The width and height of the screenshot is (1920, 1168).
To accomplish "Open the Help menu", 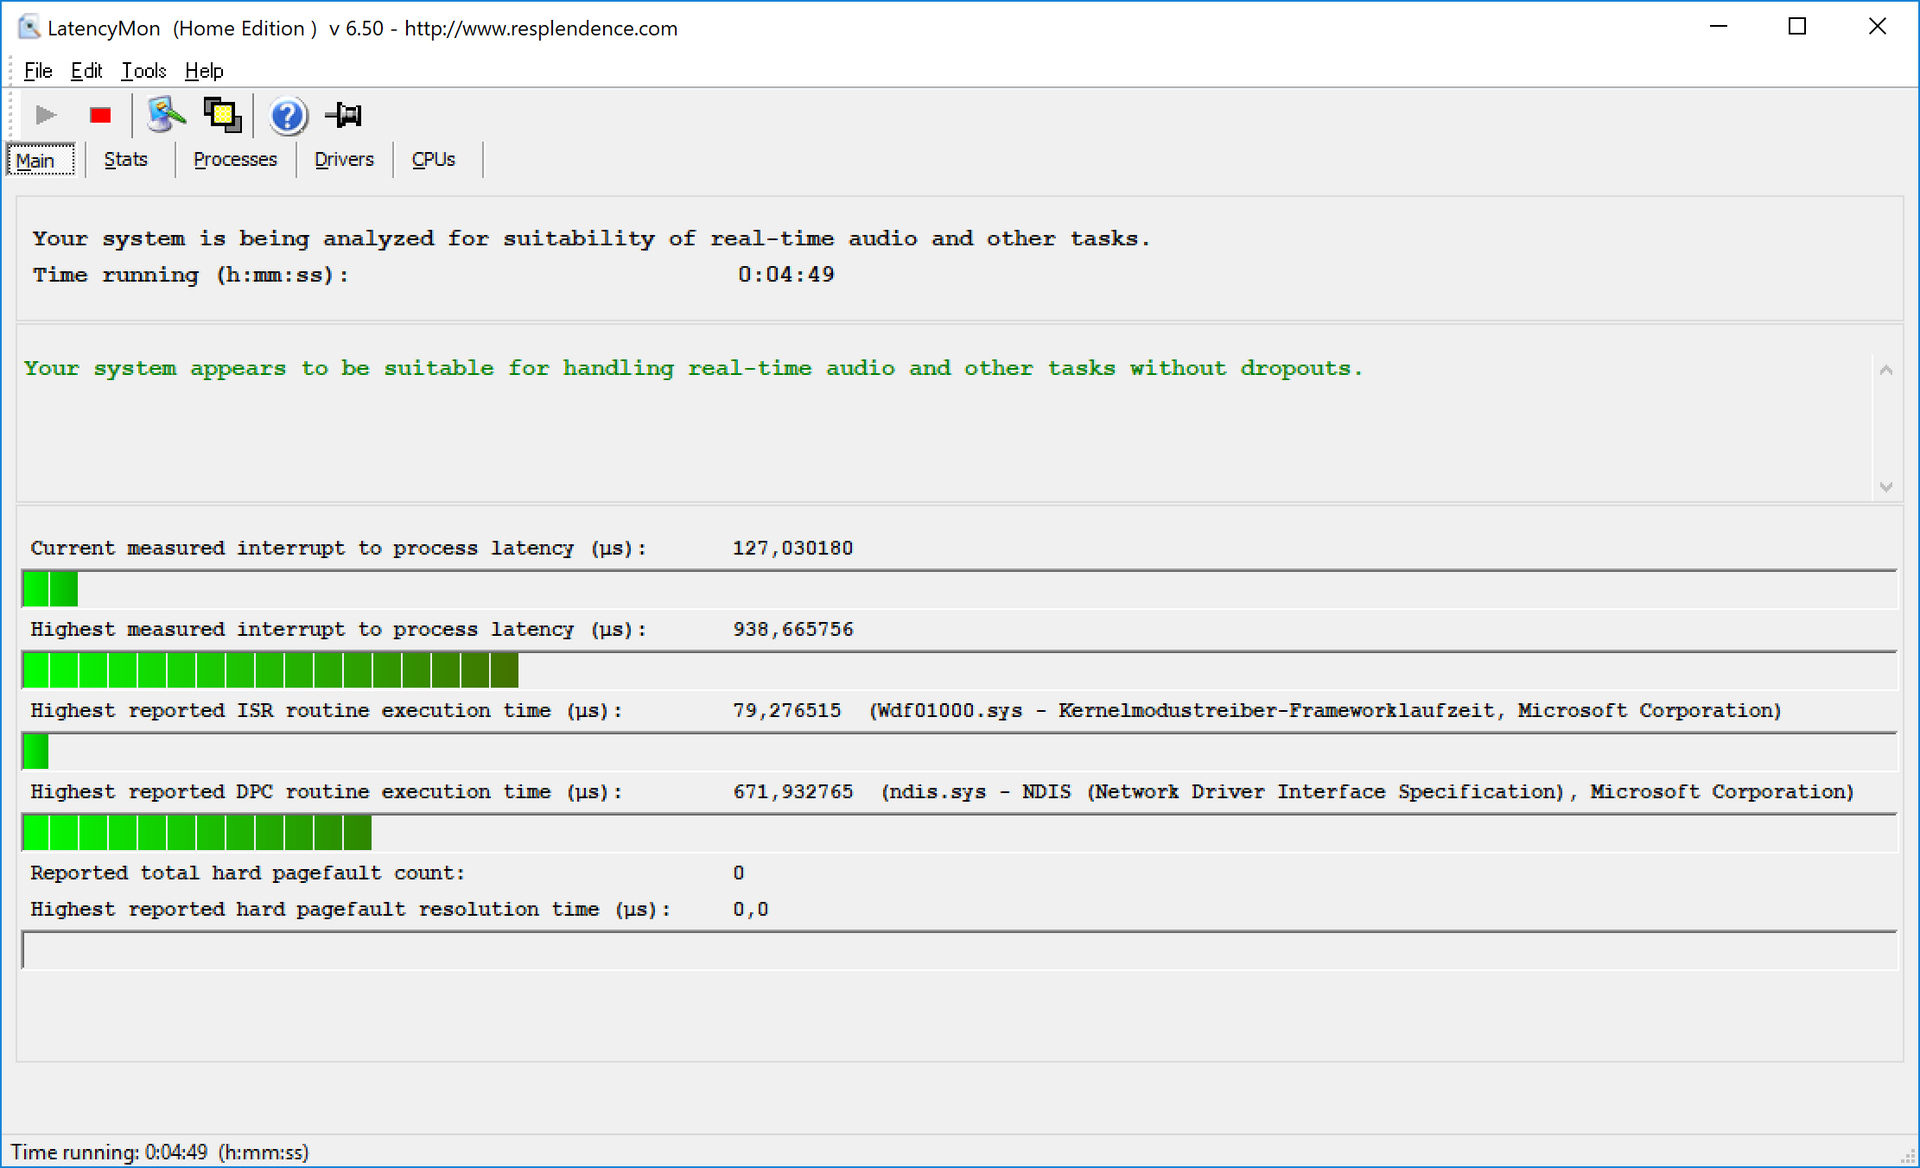I will point(204,71).
